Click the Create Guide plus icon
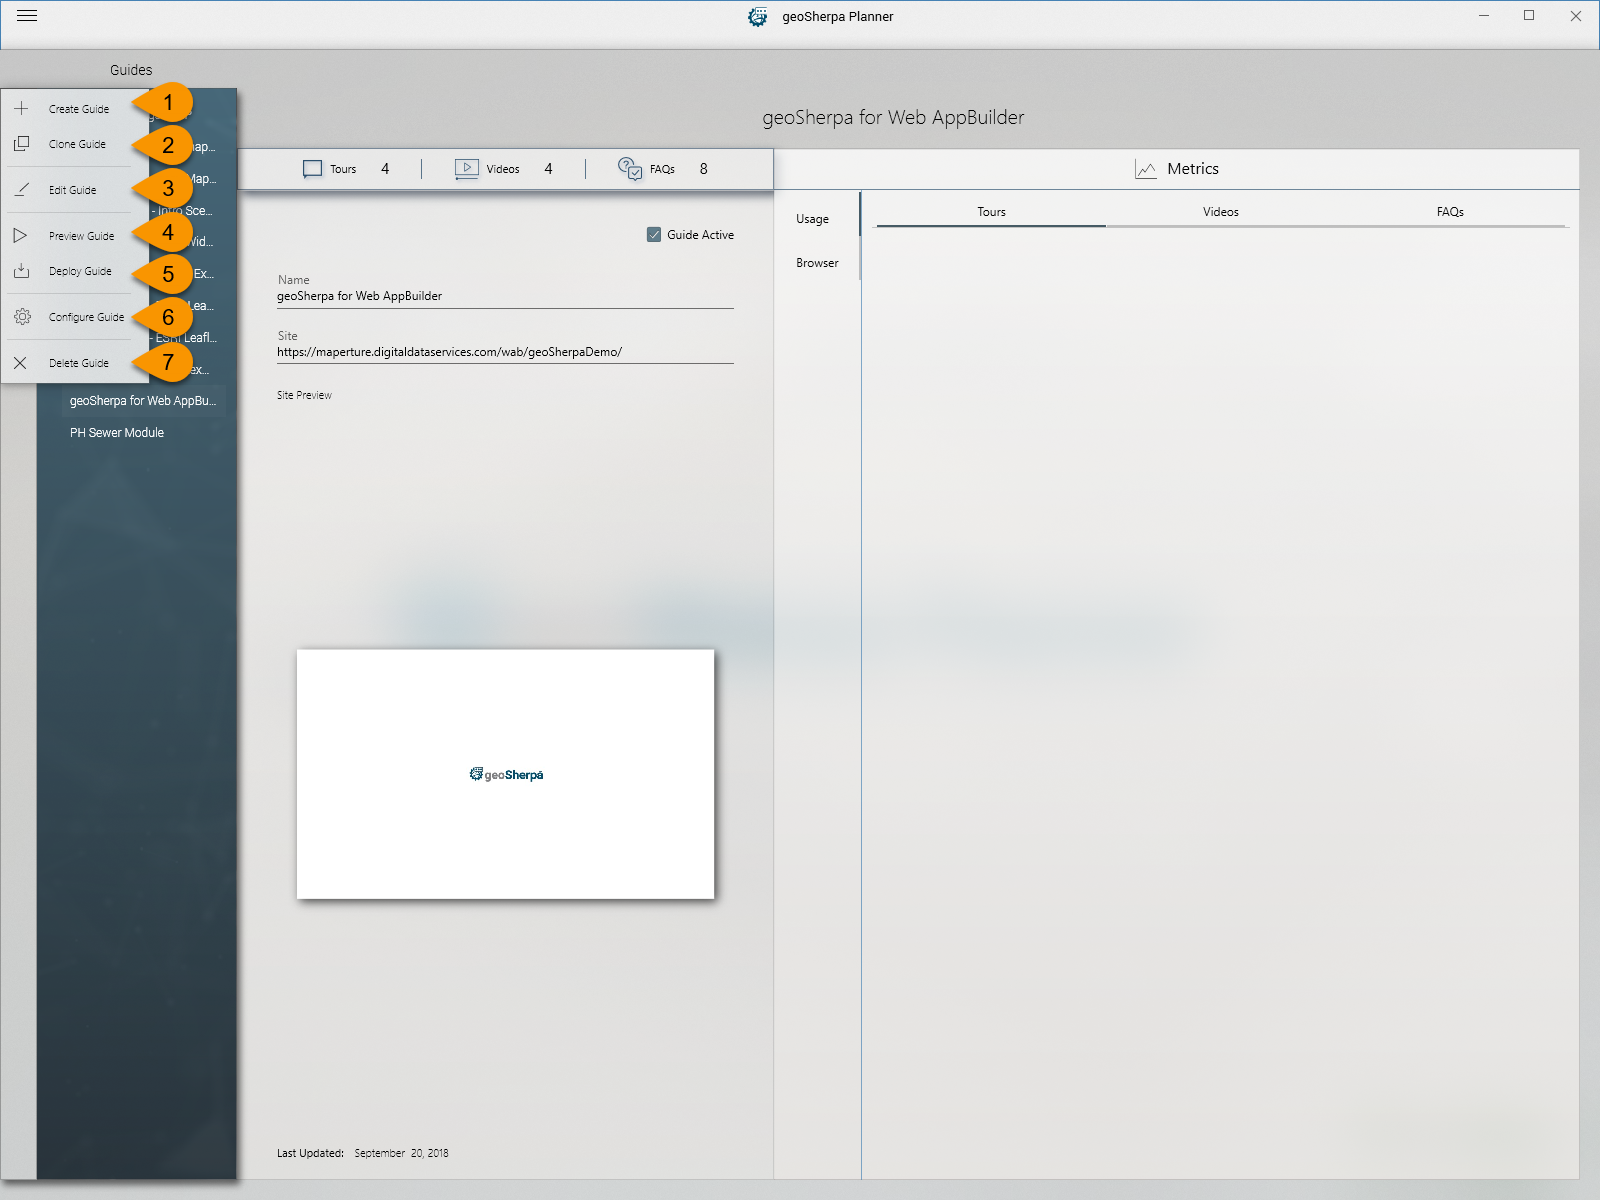Viewport: 1600px width, 1200px height. (x=21, y=108)
